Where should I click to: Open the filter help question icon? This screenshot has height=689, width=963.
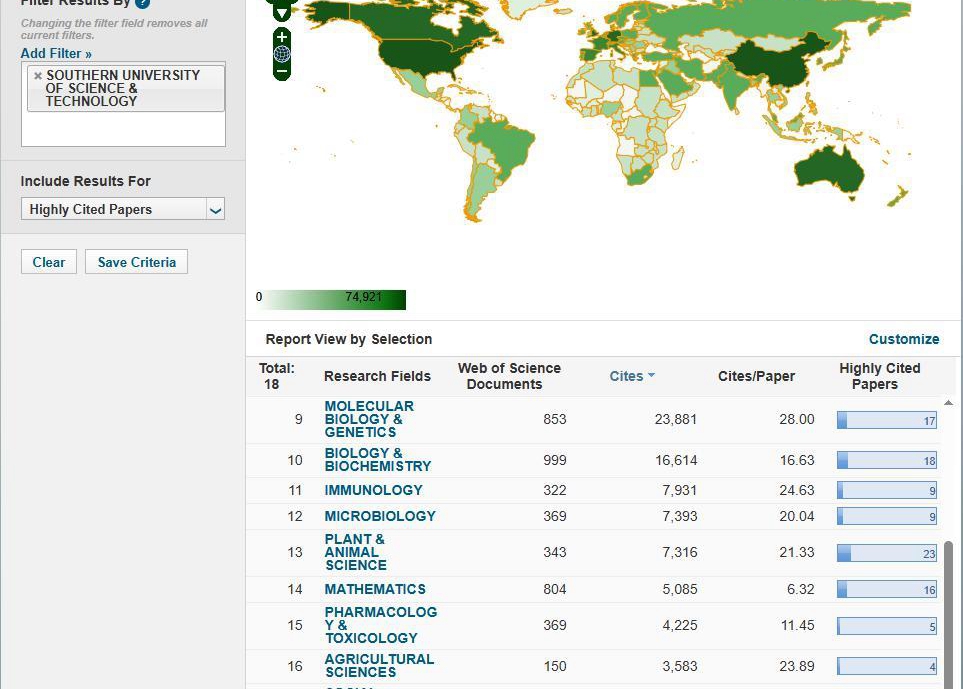pos(142,2)
